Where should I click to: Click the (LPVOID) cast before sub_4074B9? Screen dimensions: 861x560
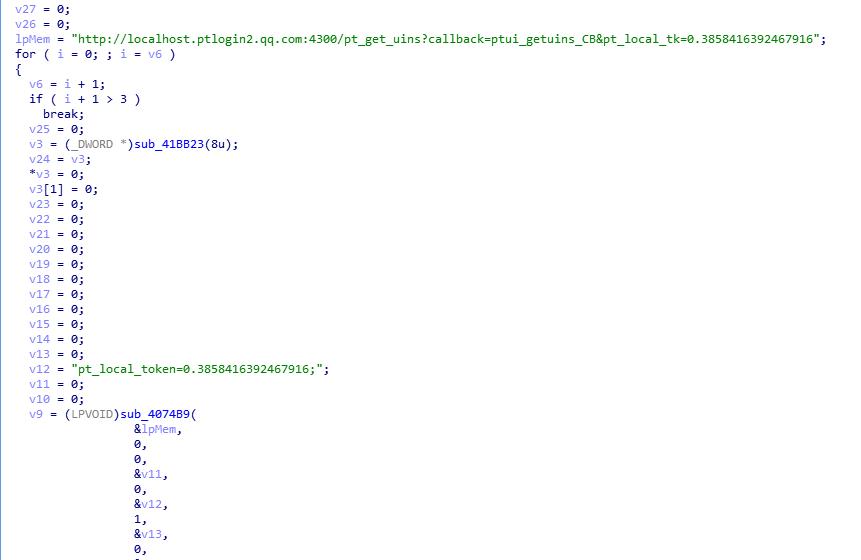coord(92,415)
